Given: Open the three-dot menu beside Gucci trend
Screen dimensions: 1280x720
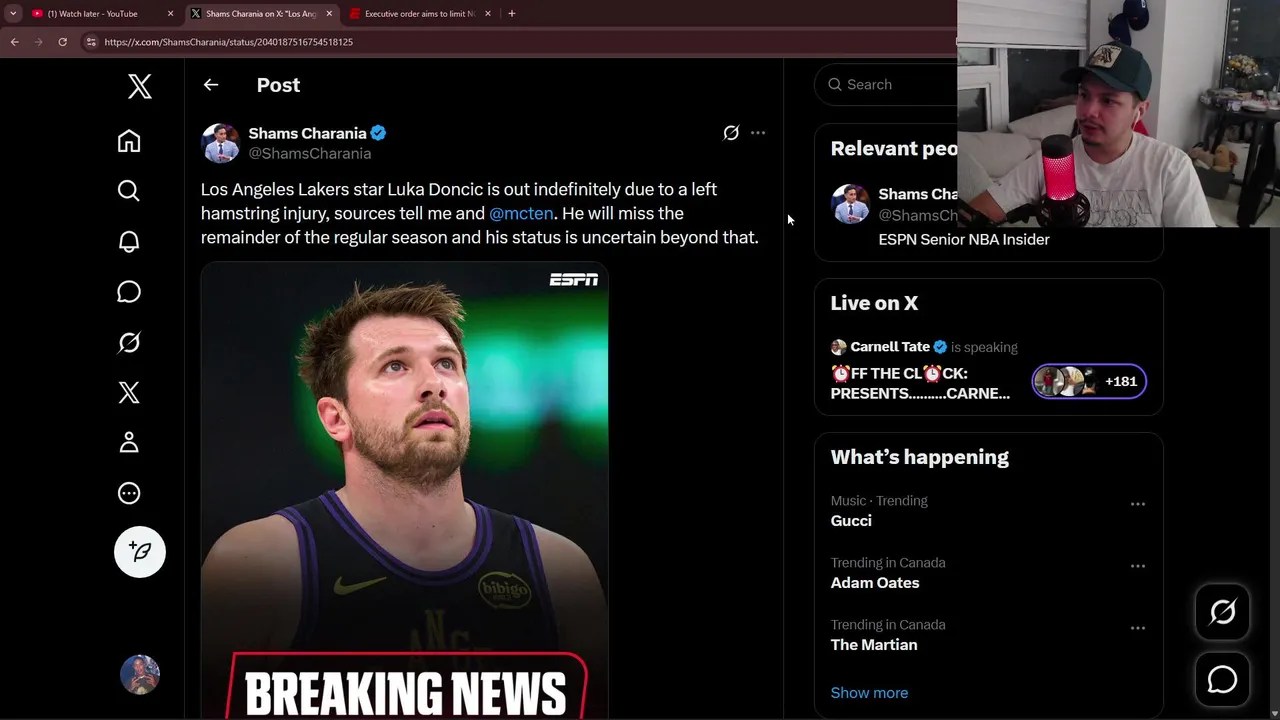Looking at the screenshot, I should tap(1138, 504).
